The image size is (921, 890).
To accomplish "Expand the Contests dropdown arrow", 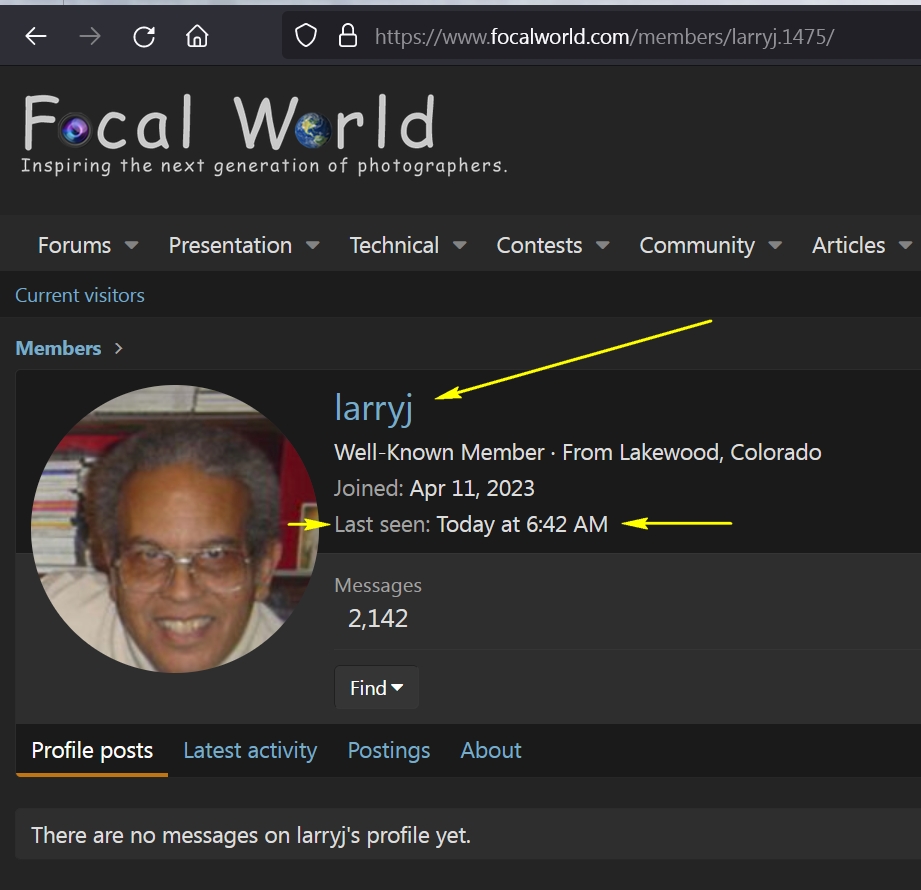I will pos(603,245).
